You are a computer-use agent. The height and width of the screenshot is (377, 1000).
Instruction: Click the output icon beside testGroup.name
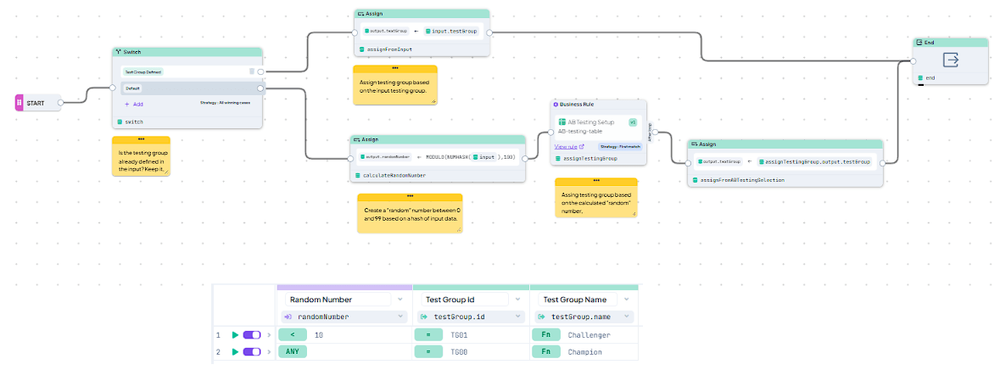[541, 316]
